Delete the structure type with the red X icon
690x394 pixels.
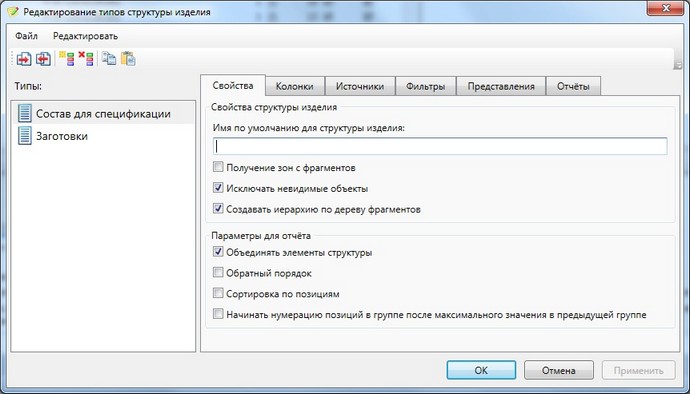(x=86, y=59)
